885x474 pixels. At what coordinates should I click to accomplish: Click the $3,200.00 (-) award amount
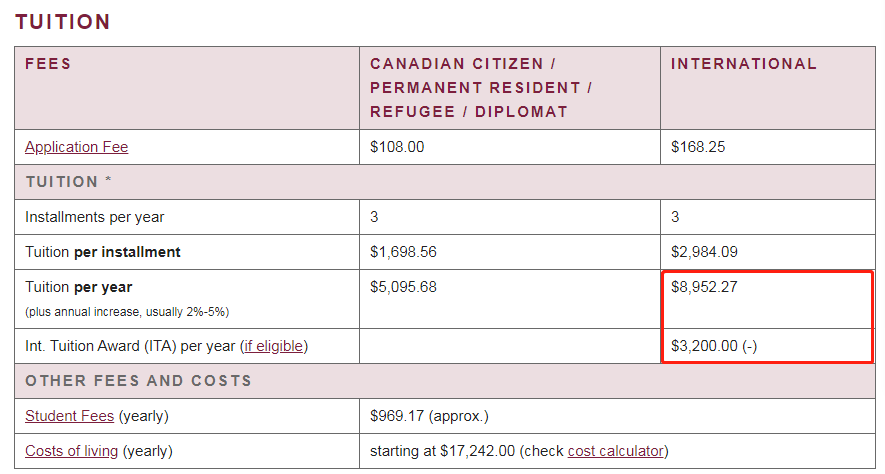[x=714, y=346]
